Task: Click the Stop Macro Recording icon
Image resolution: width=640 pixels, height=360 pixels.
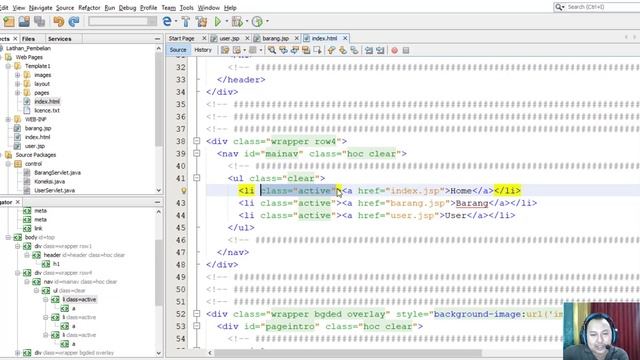Action: tap(406, 50)
